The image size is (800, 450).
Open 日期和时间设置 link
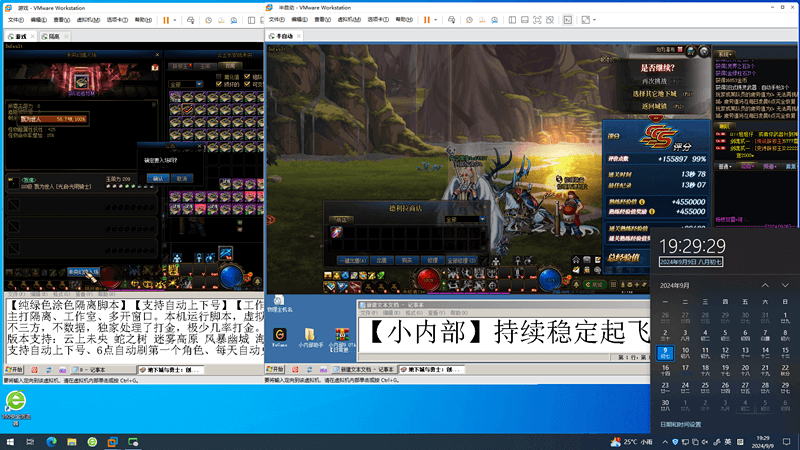(x=680, y=424)
